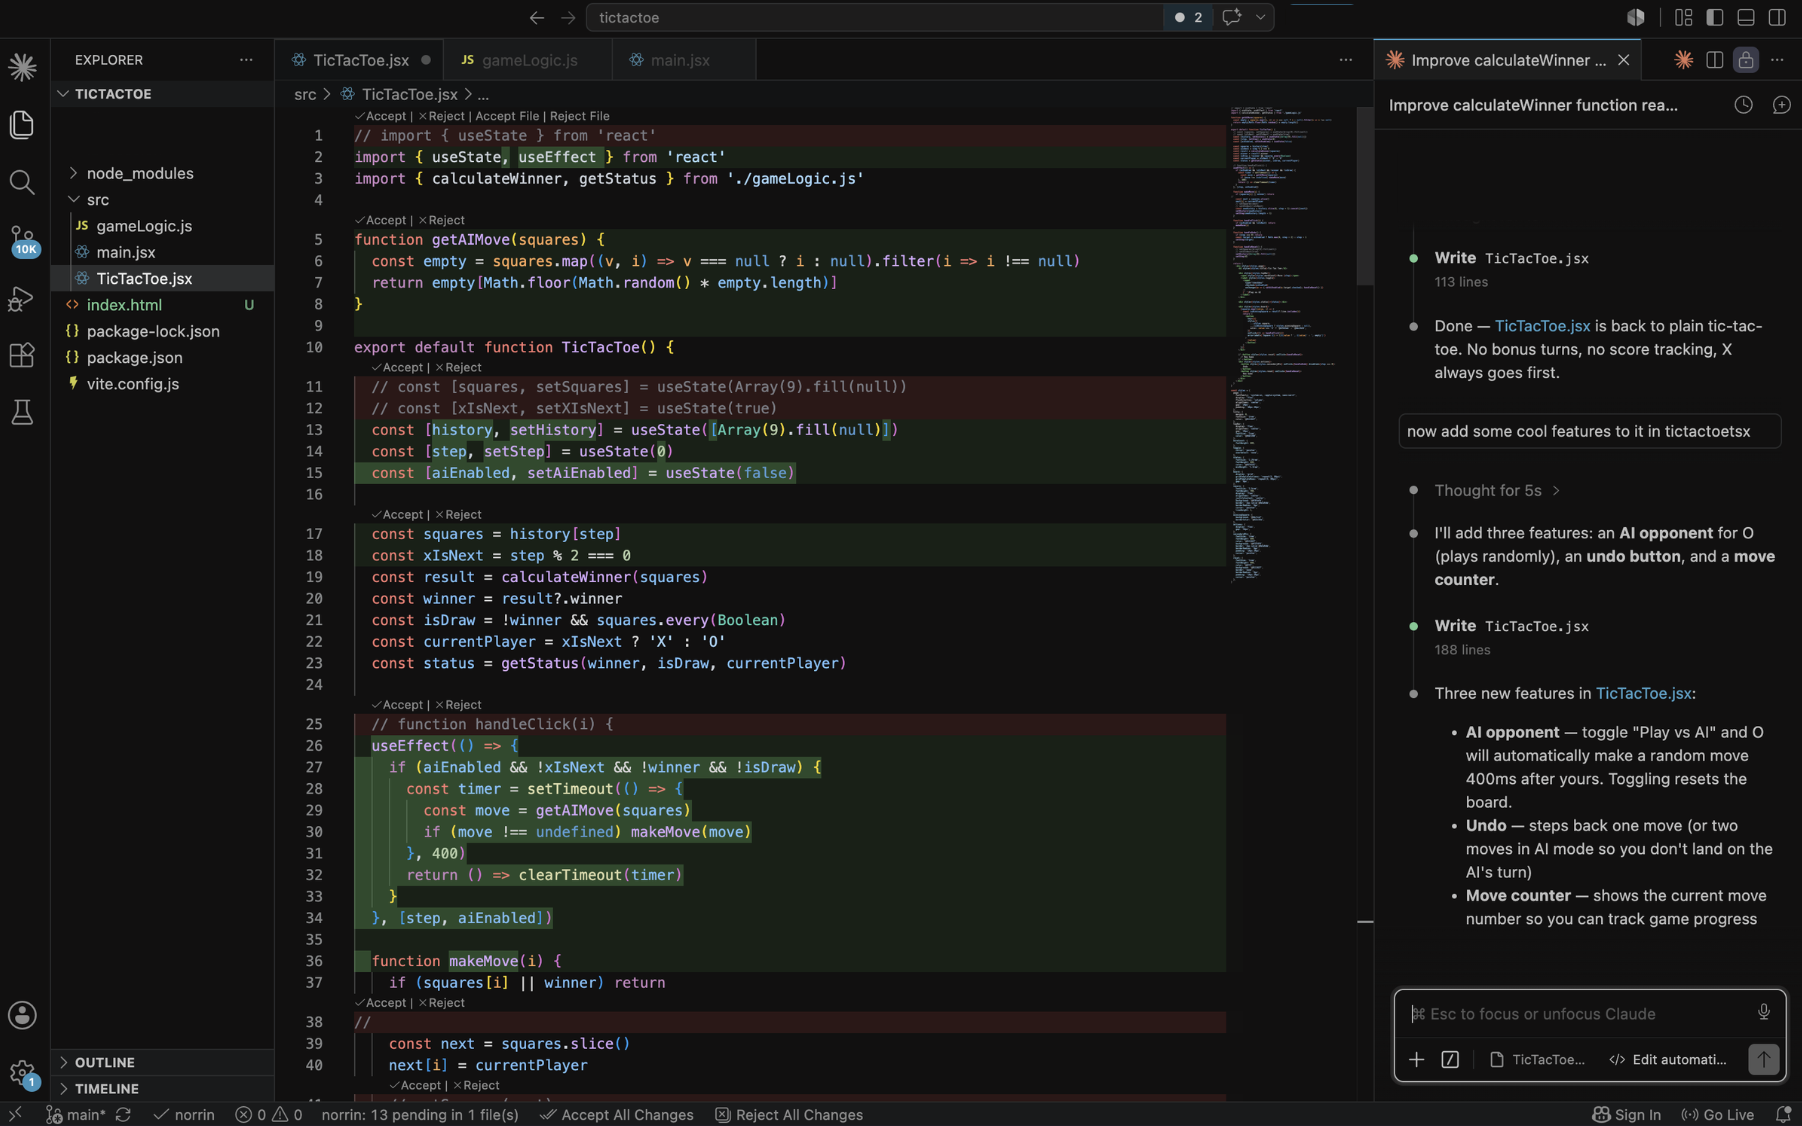Go back with the navigation arrow
1802x1126 pixels.
(537, 17)
